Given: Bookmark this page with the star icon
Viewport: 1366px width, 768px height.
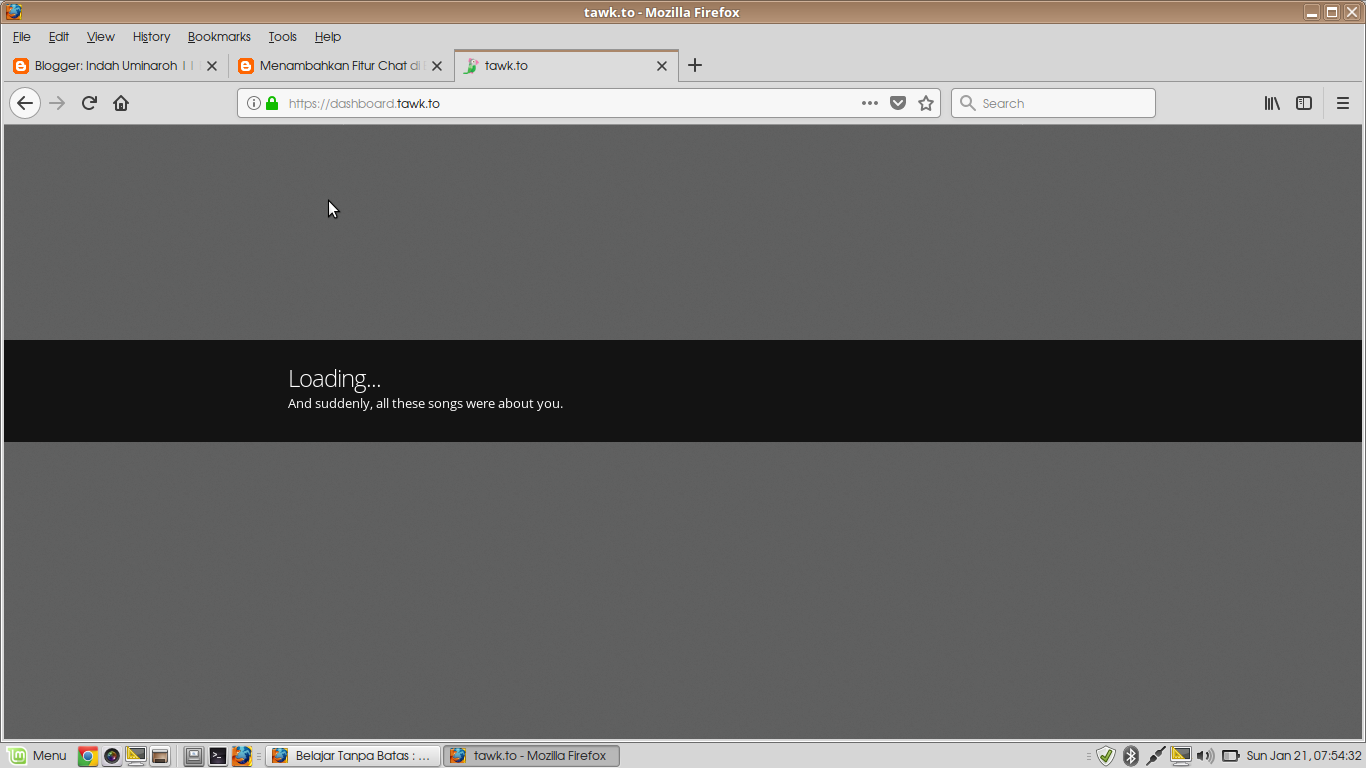Looking at the screenshot, I should (926, 103).
